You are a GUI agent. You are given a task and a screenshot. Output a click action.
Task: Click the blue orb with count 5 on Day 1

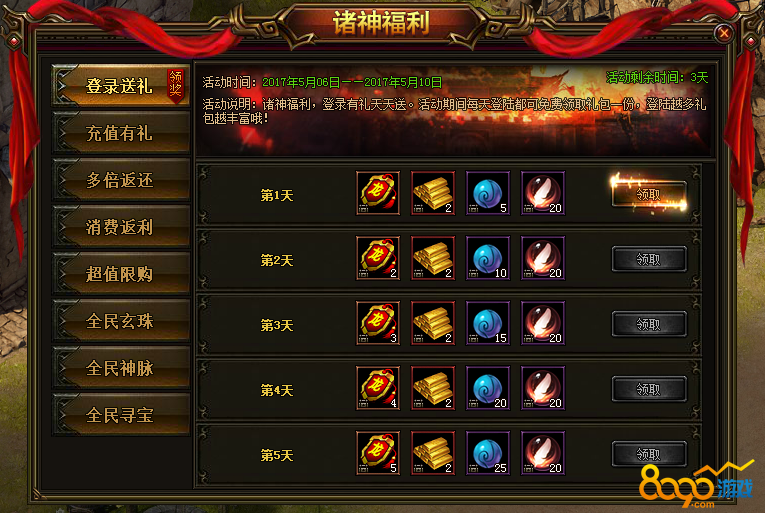[488, 193]
